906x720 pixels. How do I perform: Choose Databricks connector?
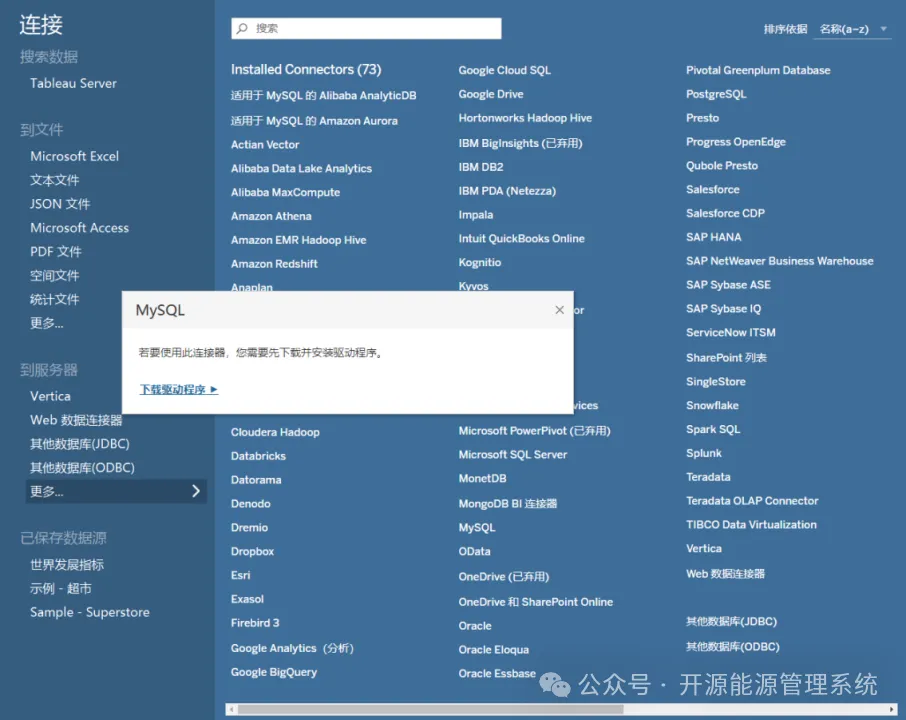pos(258,456)
